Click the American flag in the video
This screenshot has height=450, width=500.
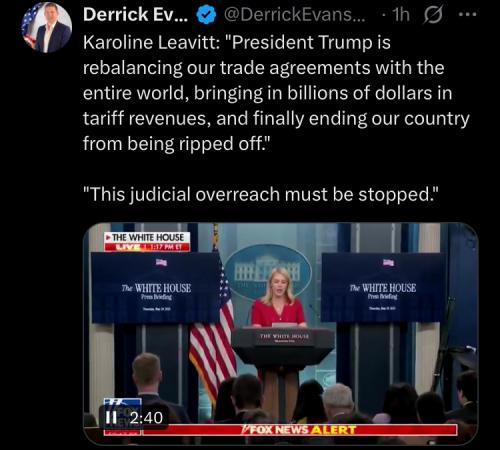[213, 327]
